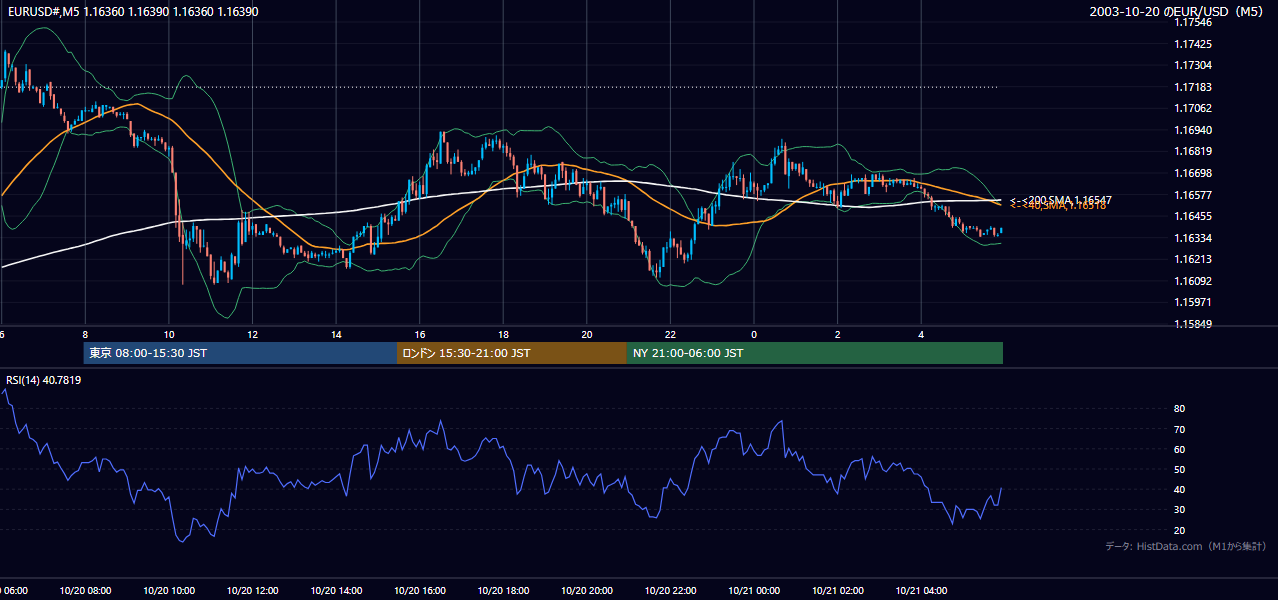Click hour label 22 under price chart
Viewport: 1278px width, 600px height.
click(670, 335)
